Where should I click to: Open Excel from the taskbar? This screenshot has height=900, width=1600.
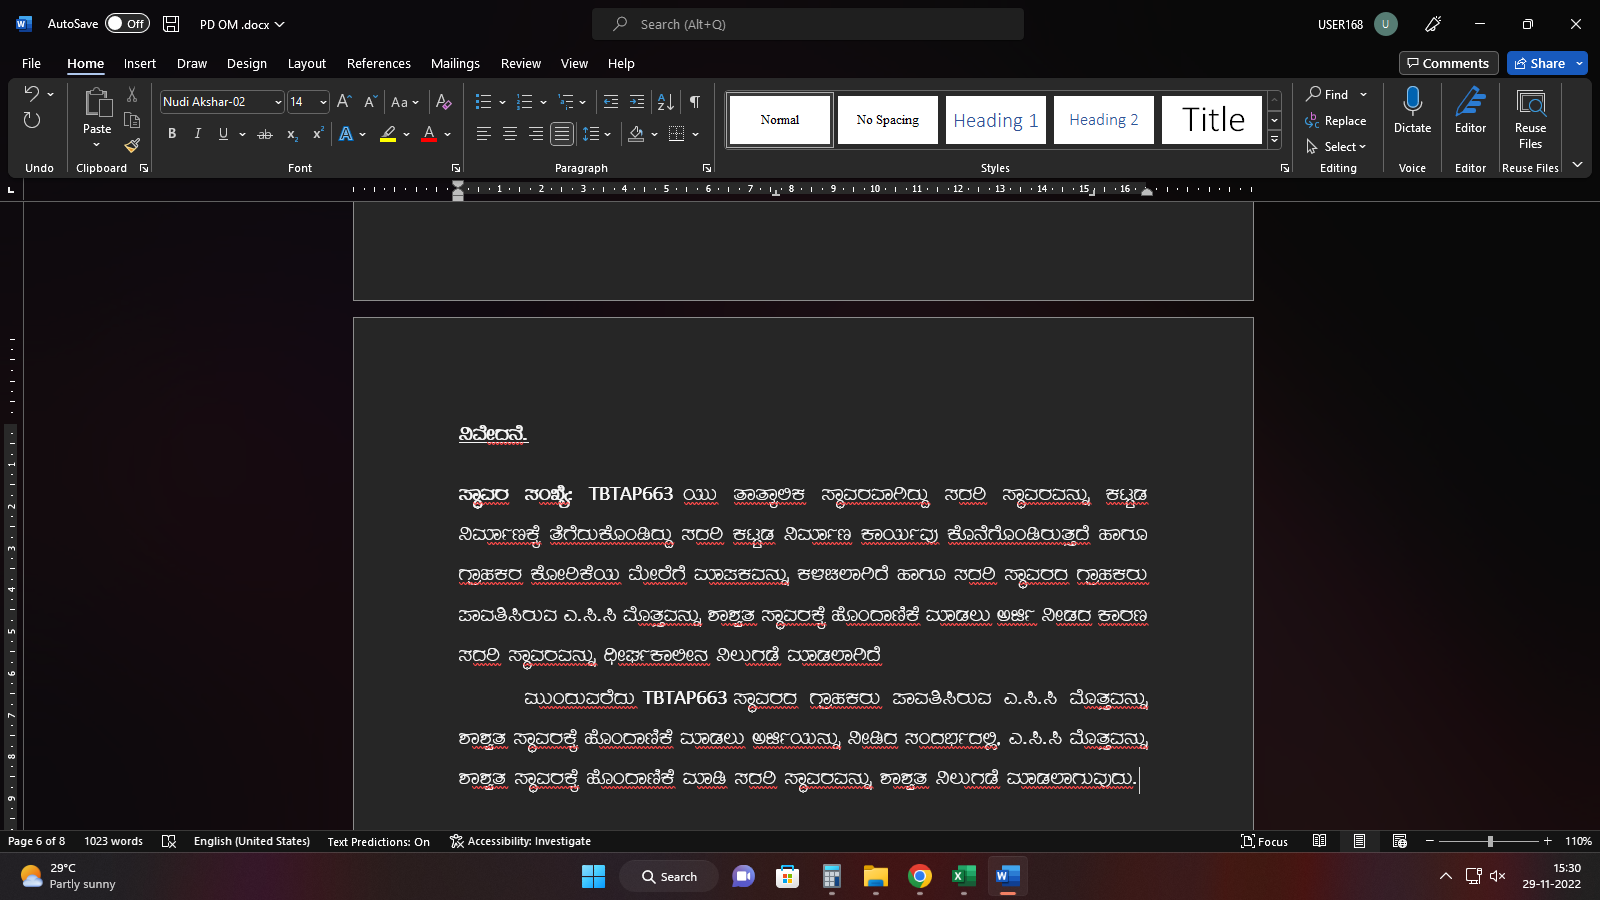(964, 877)
